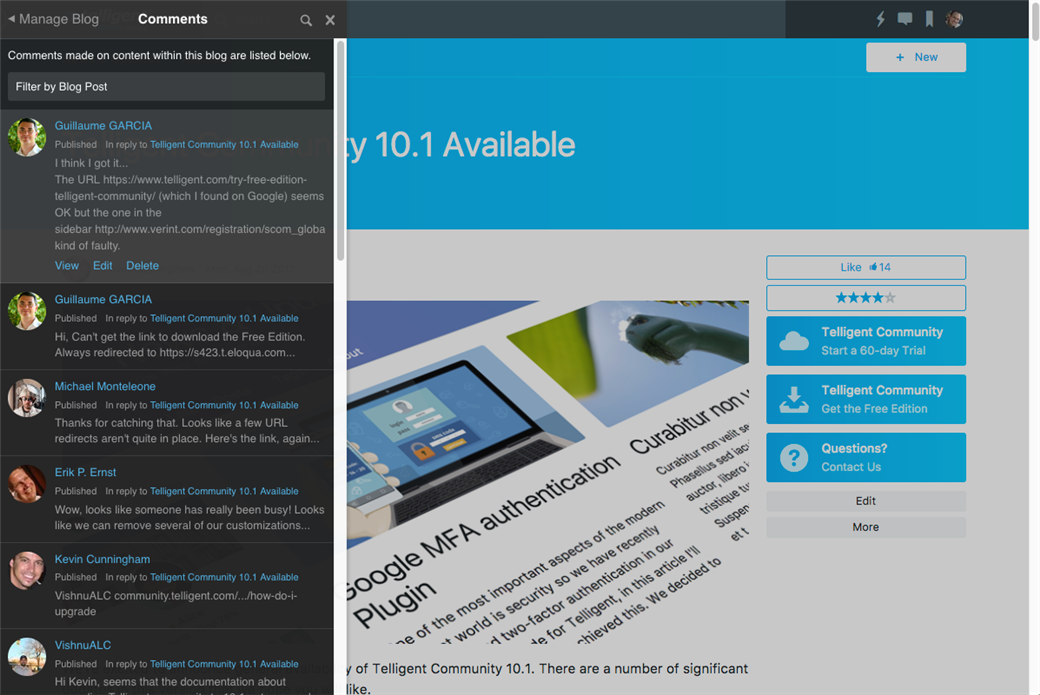Open VishnuALC's profile link
1040x695 pixels.
(83, 645)
